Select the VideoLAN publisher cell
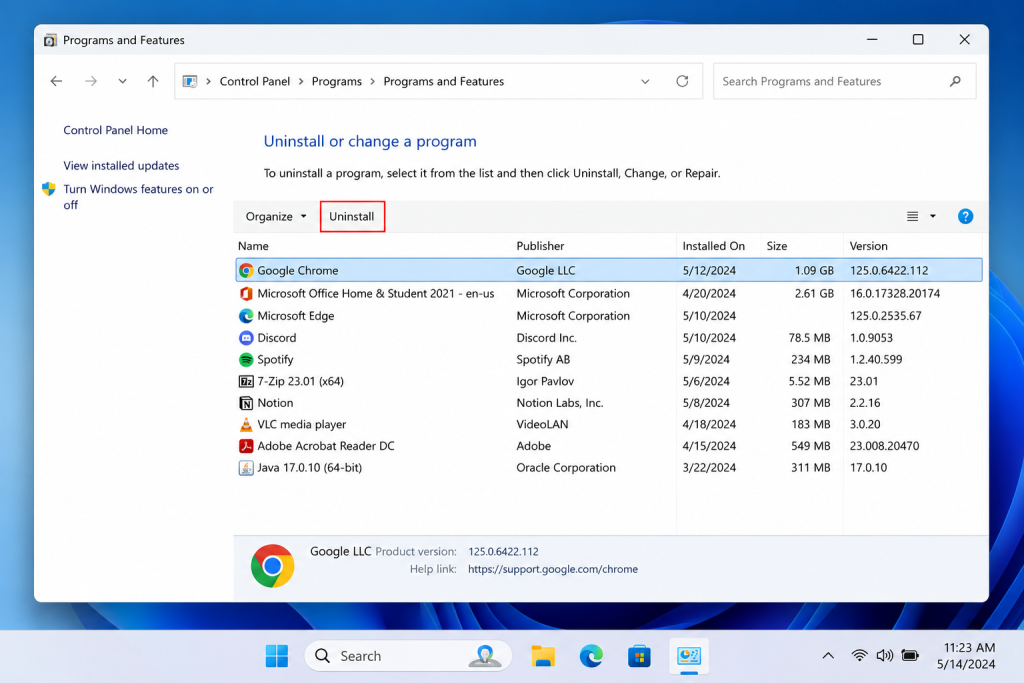Viewport: 1024px width, 683px height. point(542,424)
